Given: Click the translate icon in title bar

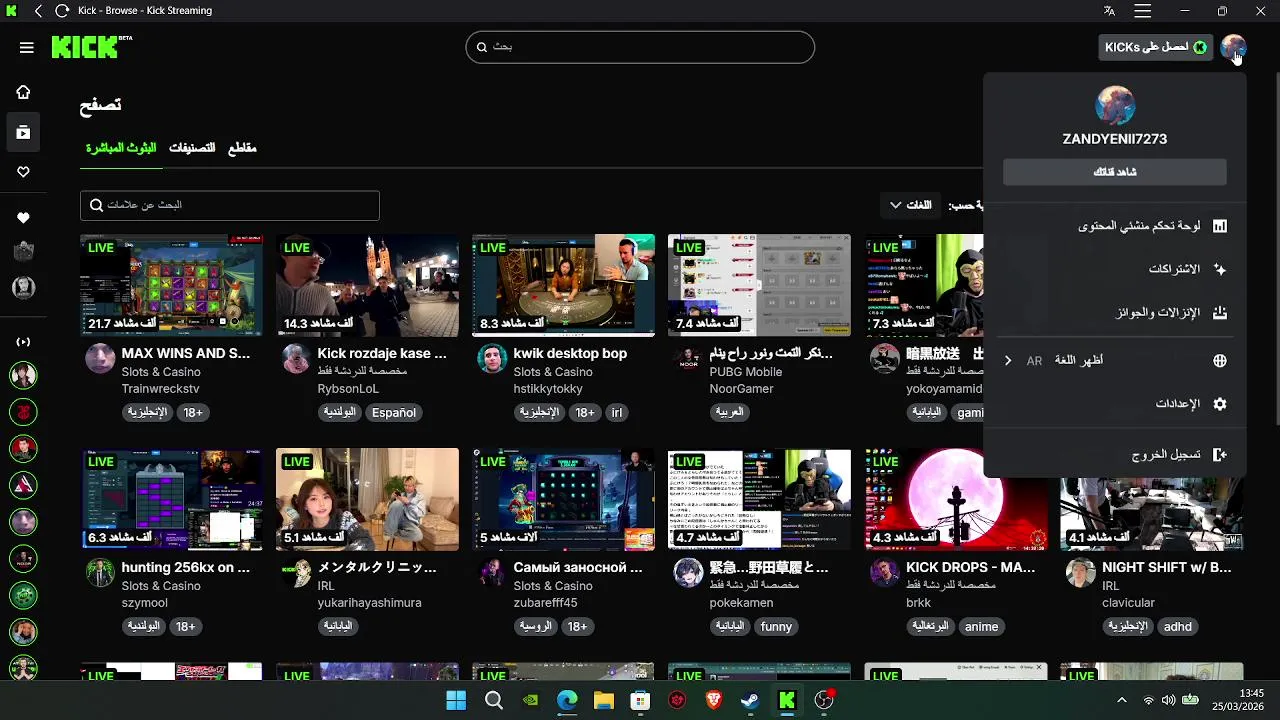Looking at the screenshot, I should (x=1109, y=11).
